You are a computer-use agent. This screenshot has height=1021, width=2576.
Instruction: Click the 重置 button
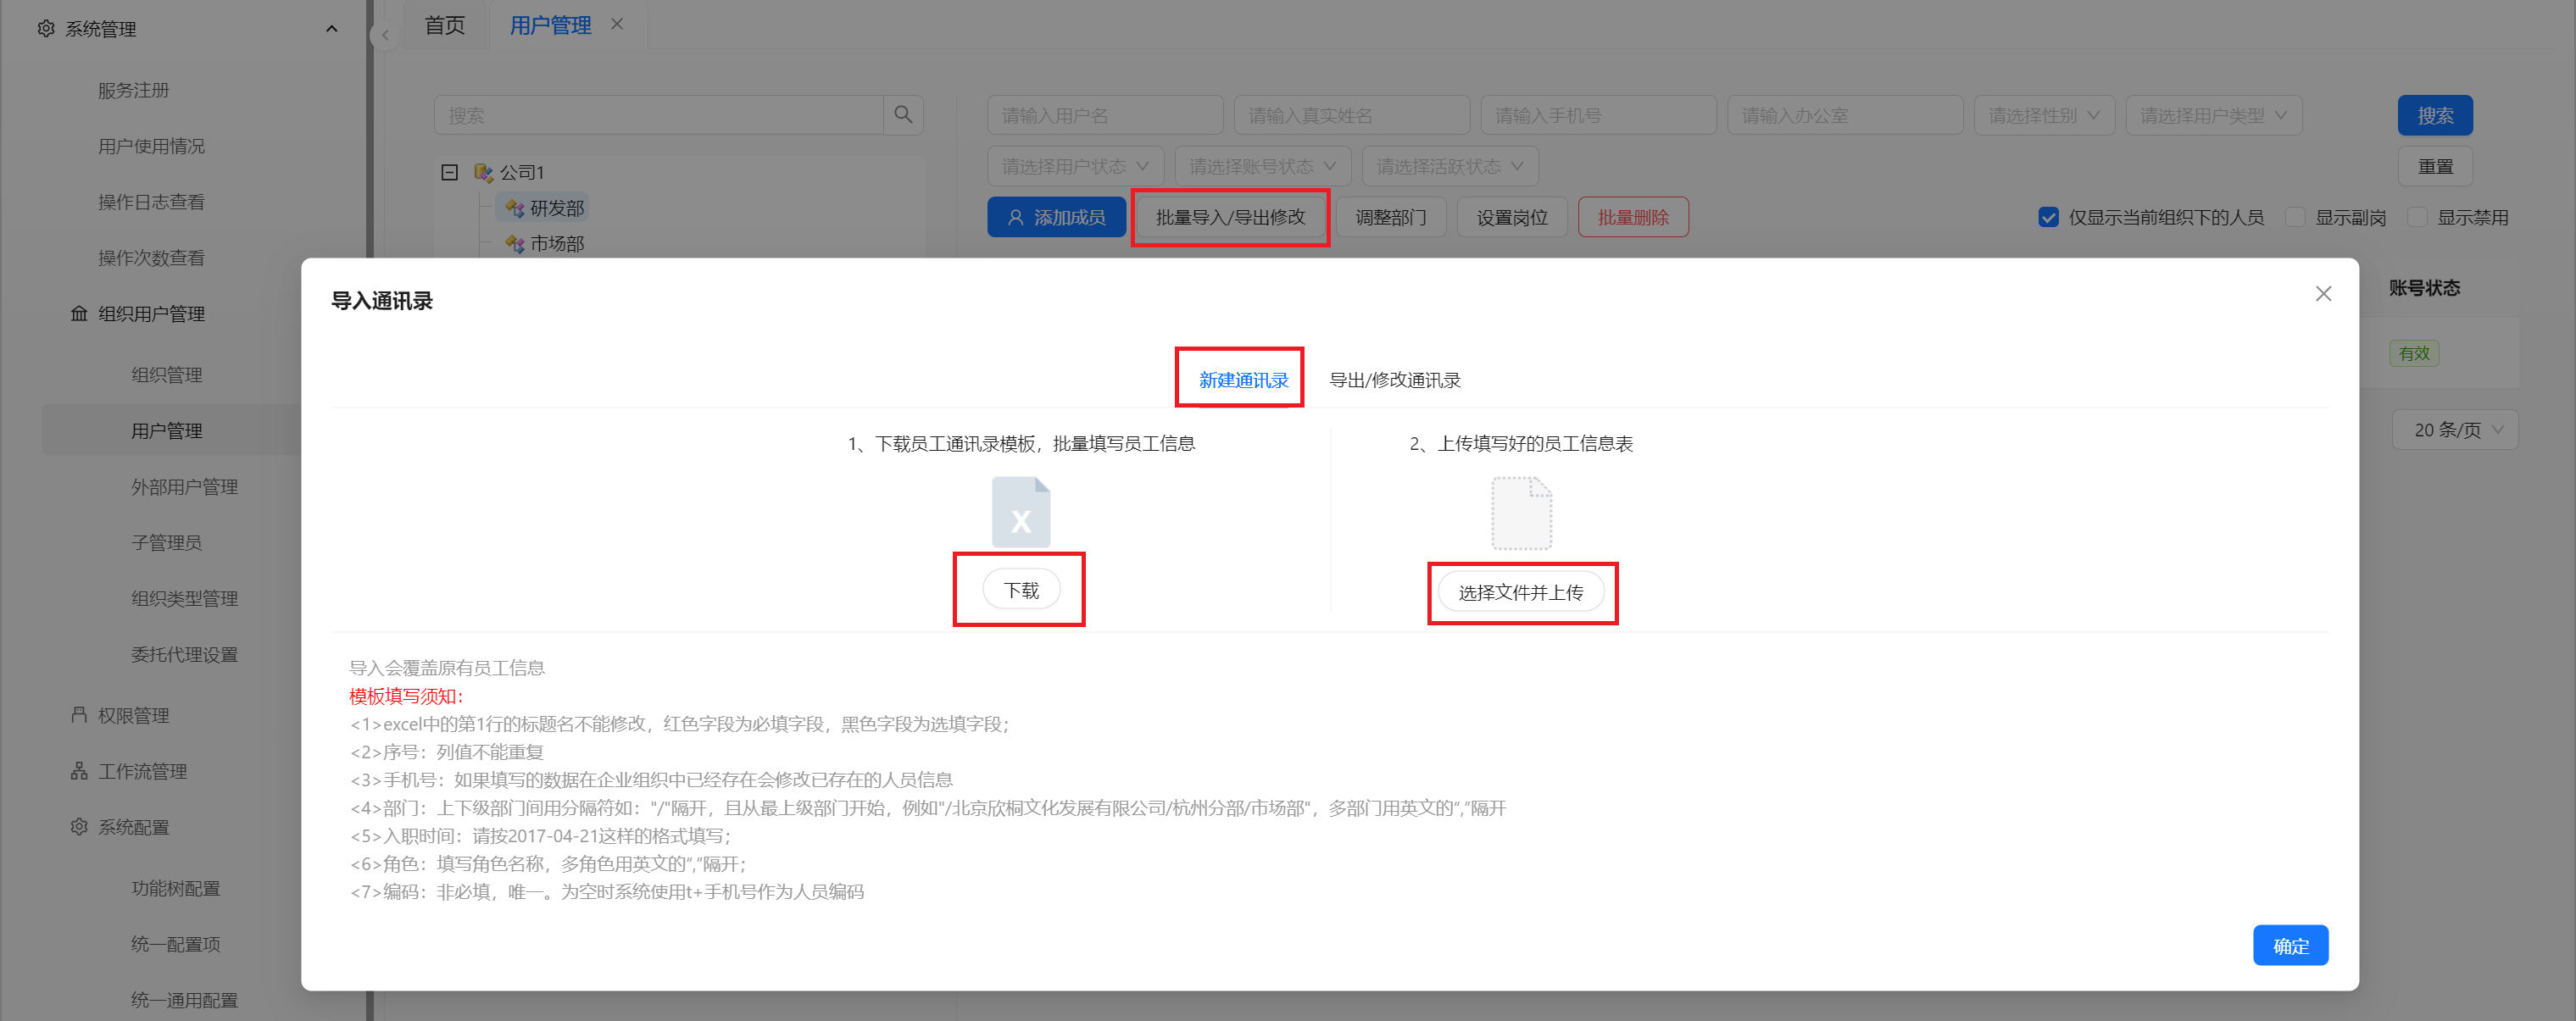(2434, 166)
